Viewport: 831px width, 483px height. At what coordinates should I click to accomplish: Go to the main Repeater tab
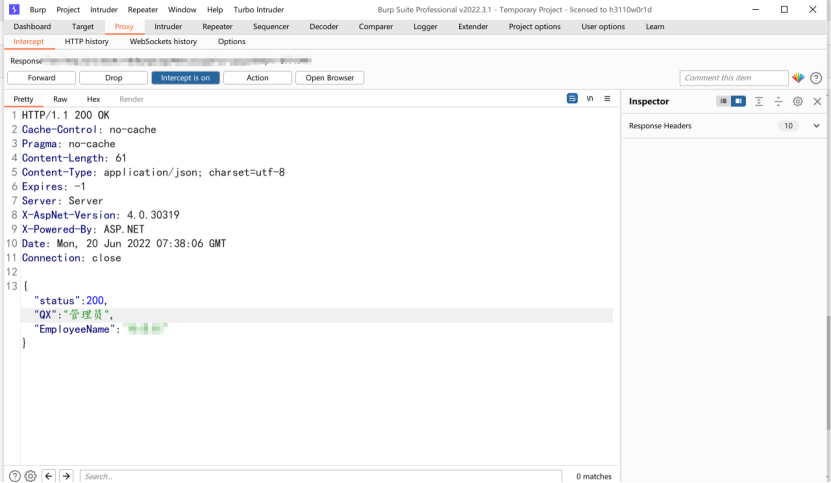coord(217,27)
